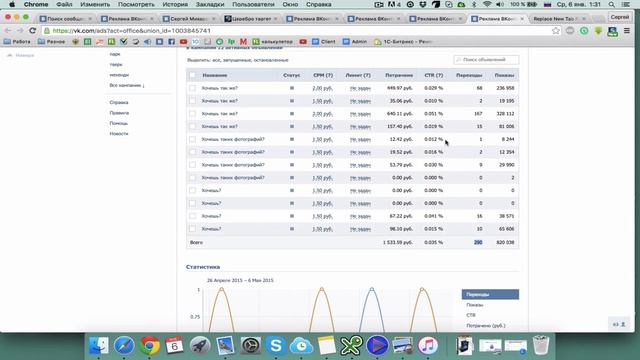Tick checkbox of ad with 35.06 руб. spent
Image resolution: width=640 pixels, height=360 pixels.
(192, 101)
